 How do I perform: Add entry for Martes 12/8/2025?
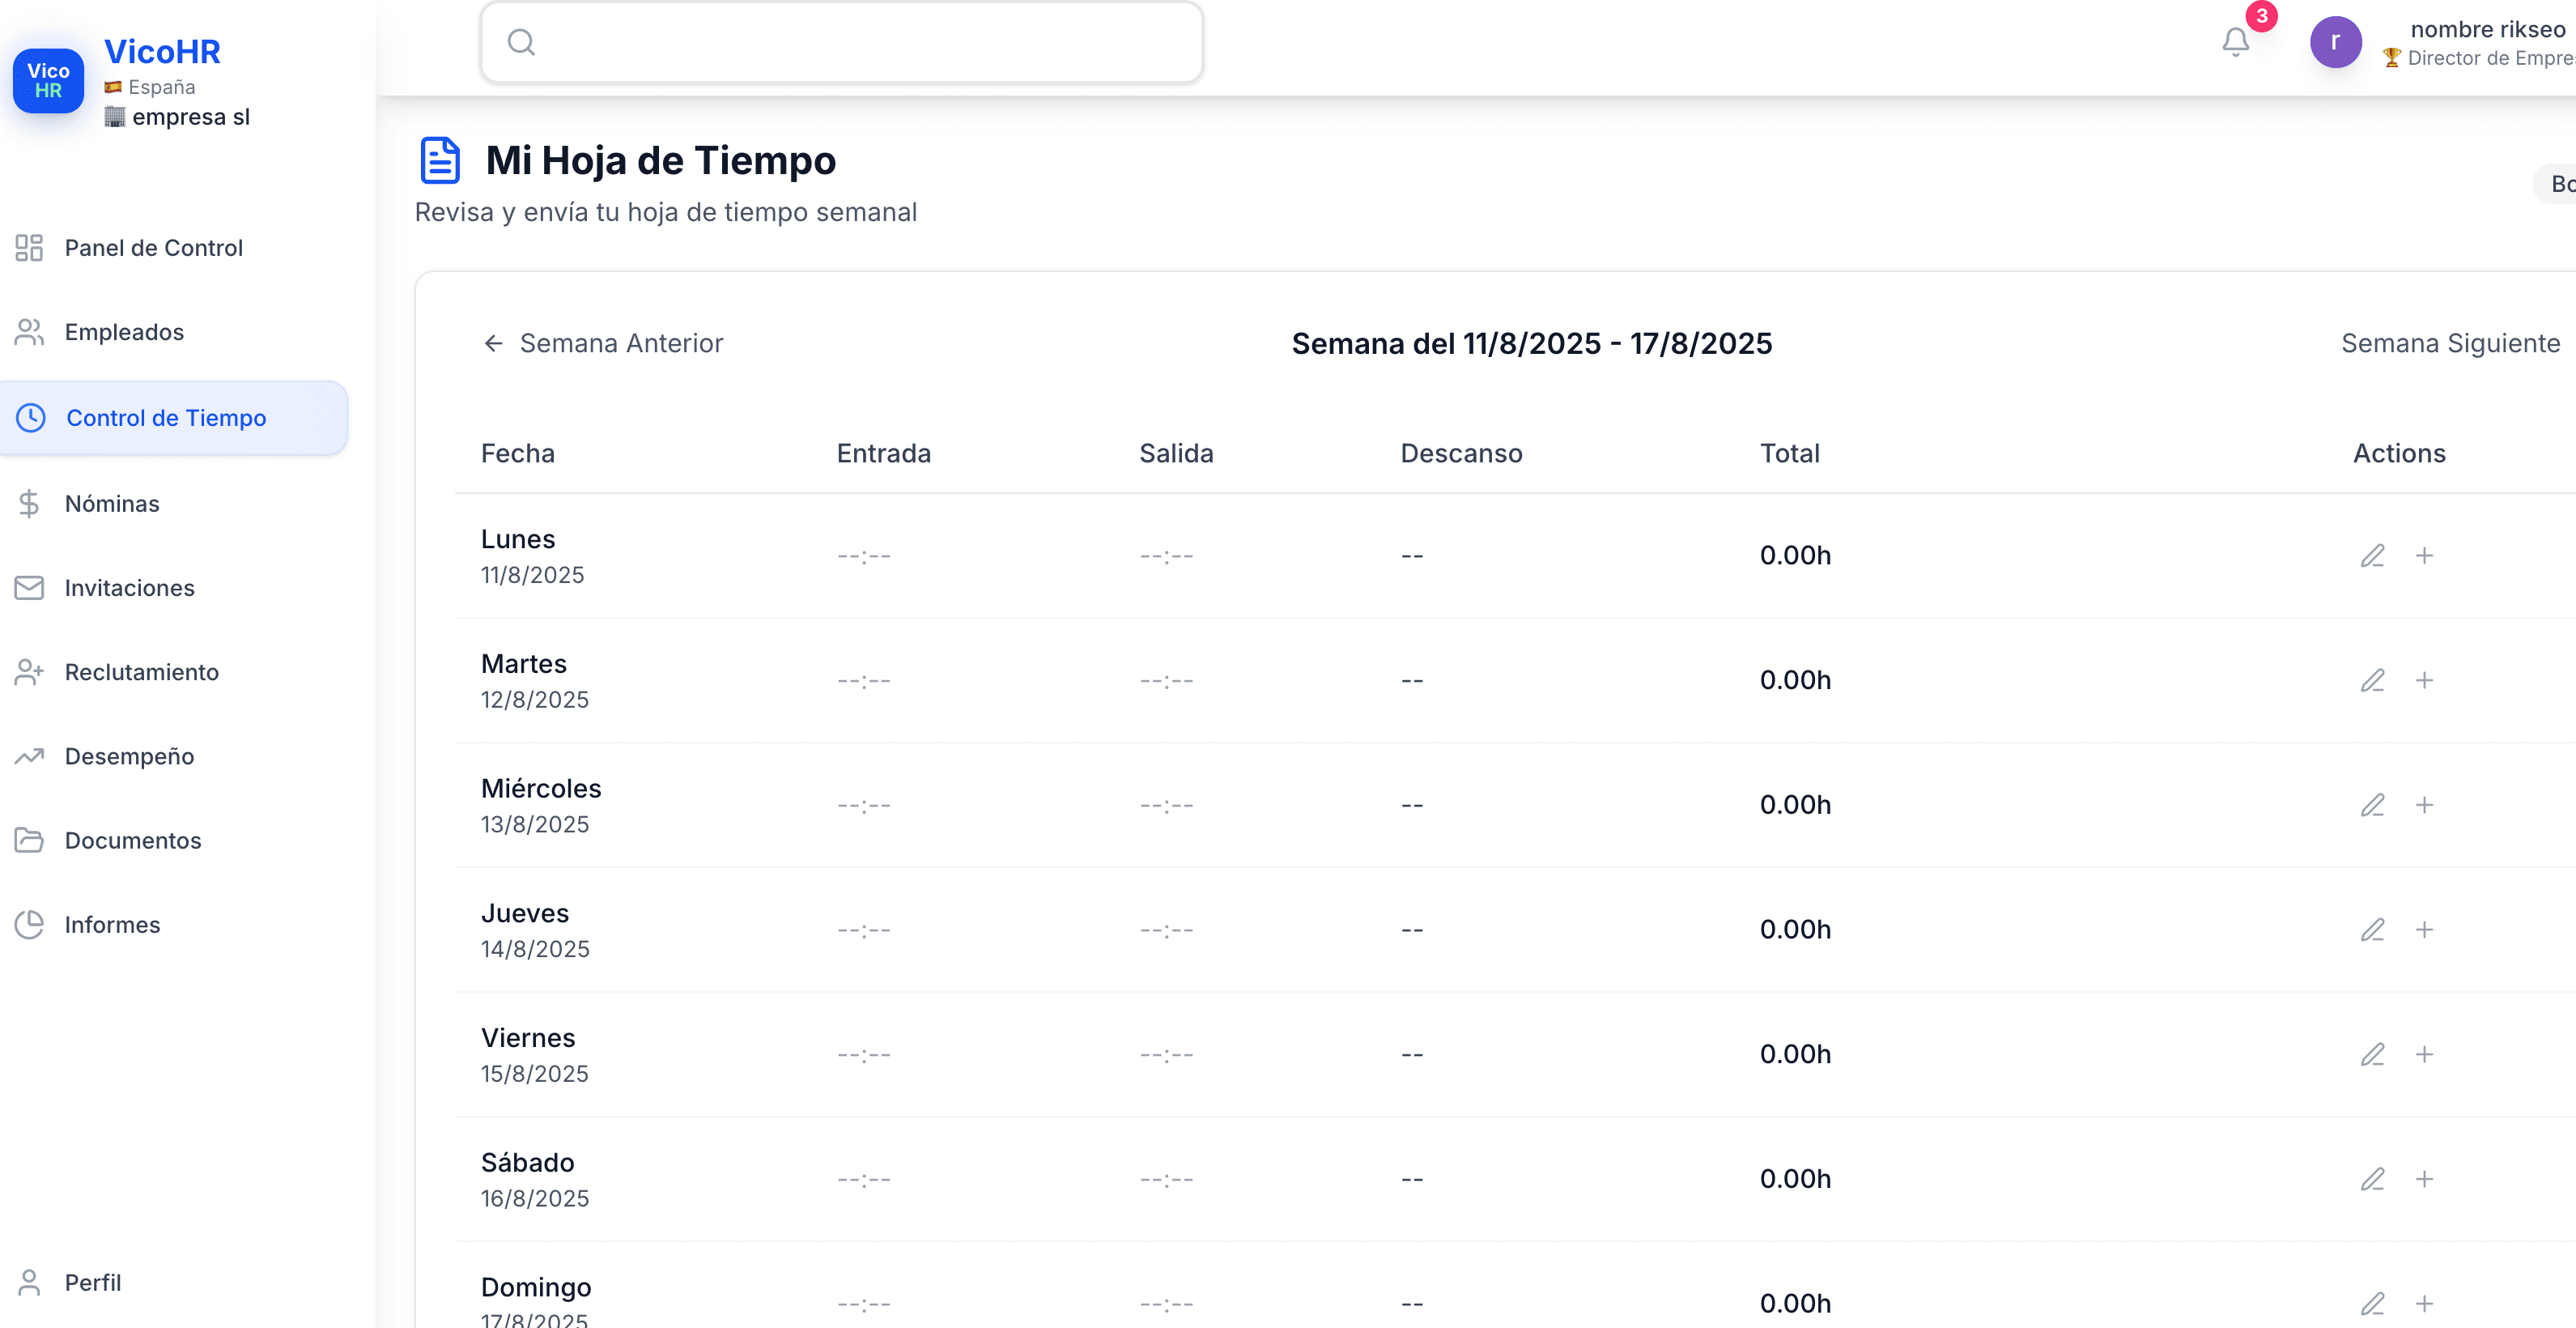(x=2424, y=680)
